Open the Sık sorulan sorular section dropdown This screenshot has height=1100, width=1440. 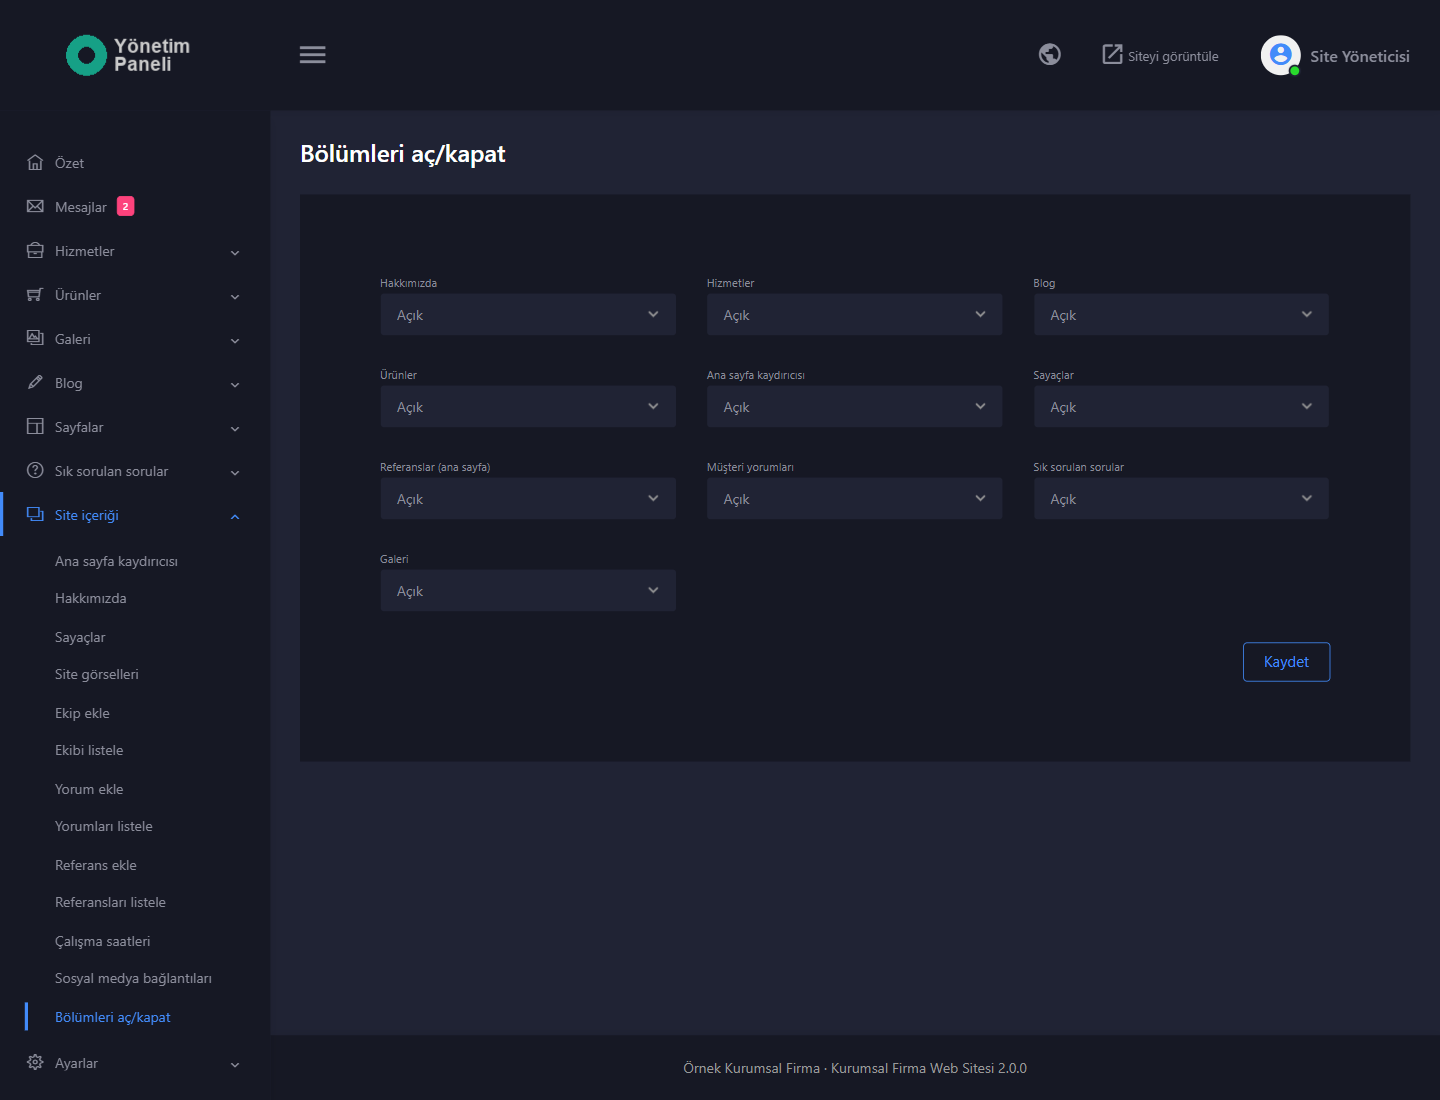[x=1181, y=499]
